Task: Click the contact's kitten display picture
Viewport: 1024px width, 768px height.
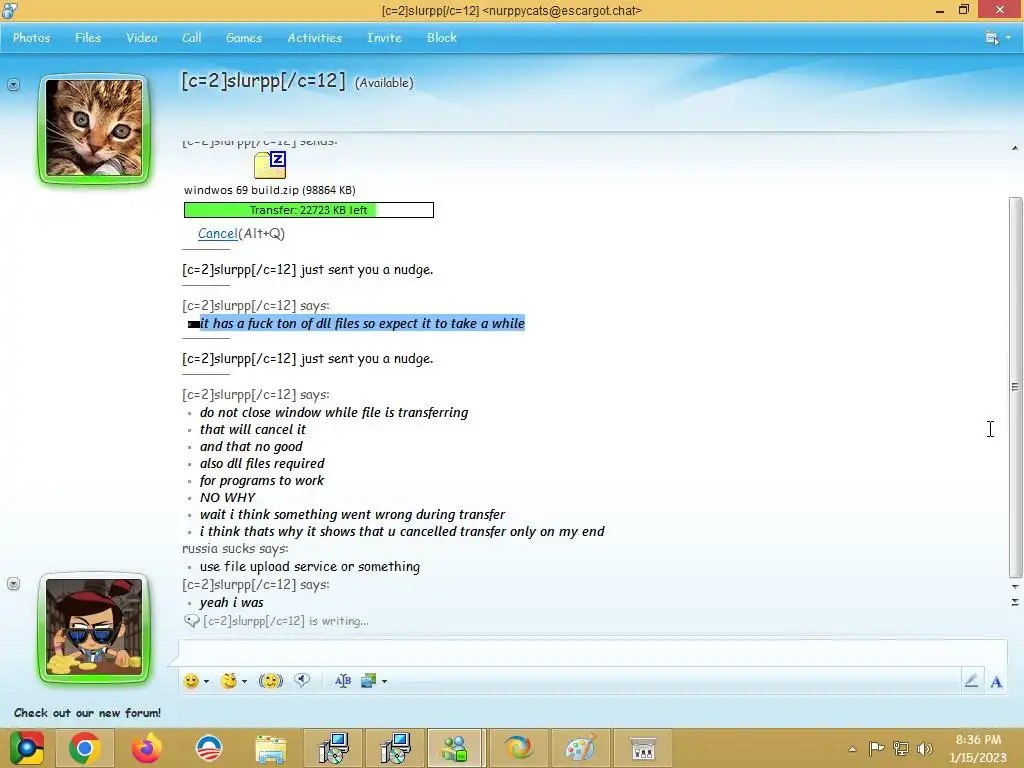Action: (x=94, y=128)
